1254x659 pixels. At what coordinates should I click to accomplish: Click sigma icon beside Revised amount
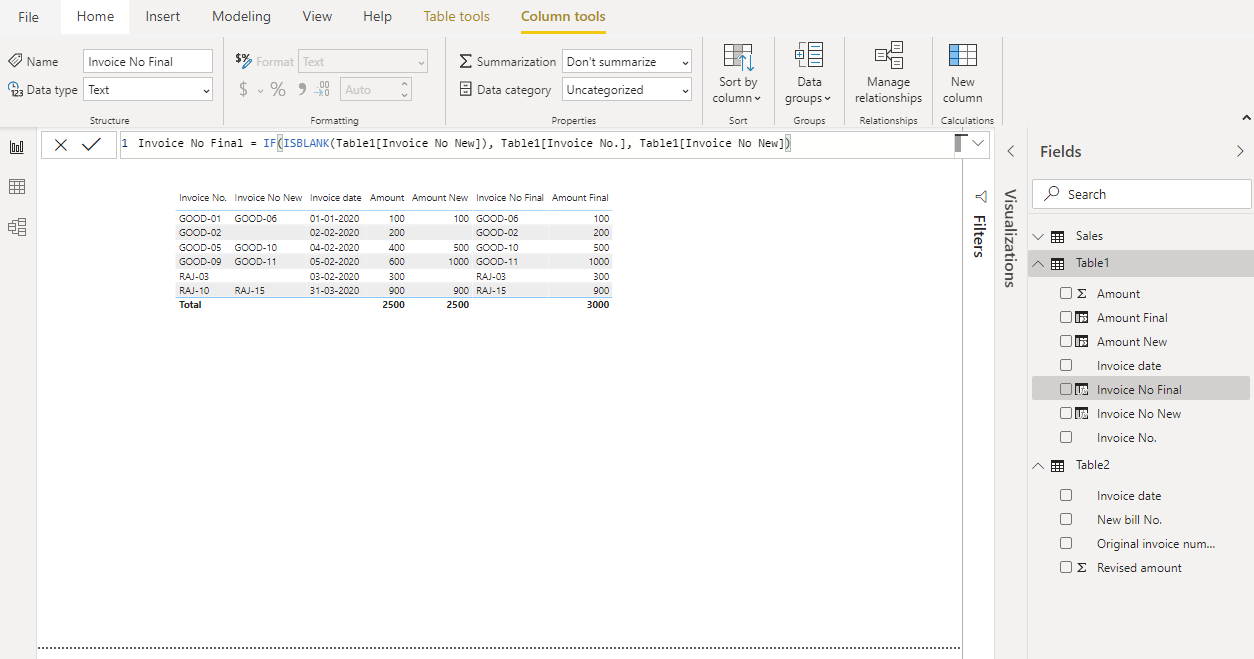tap(1081, 568)
